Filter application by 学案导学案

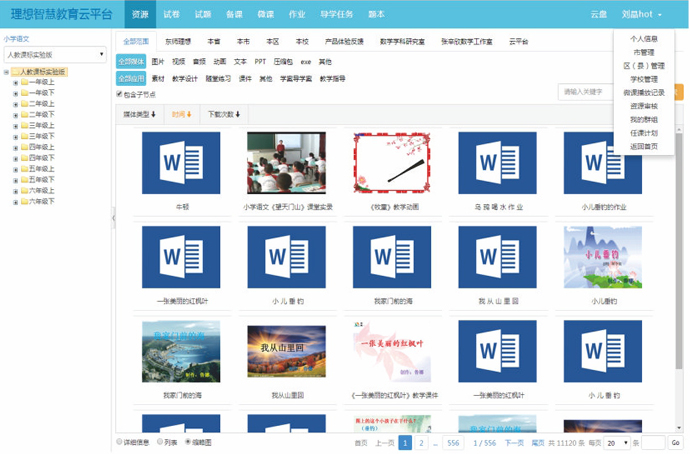296,79
